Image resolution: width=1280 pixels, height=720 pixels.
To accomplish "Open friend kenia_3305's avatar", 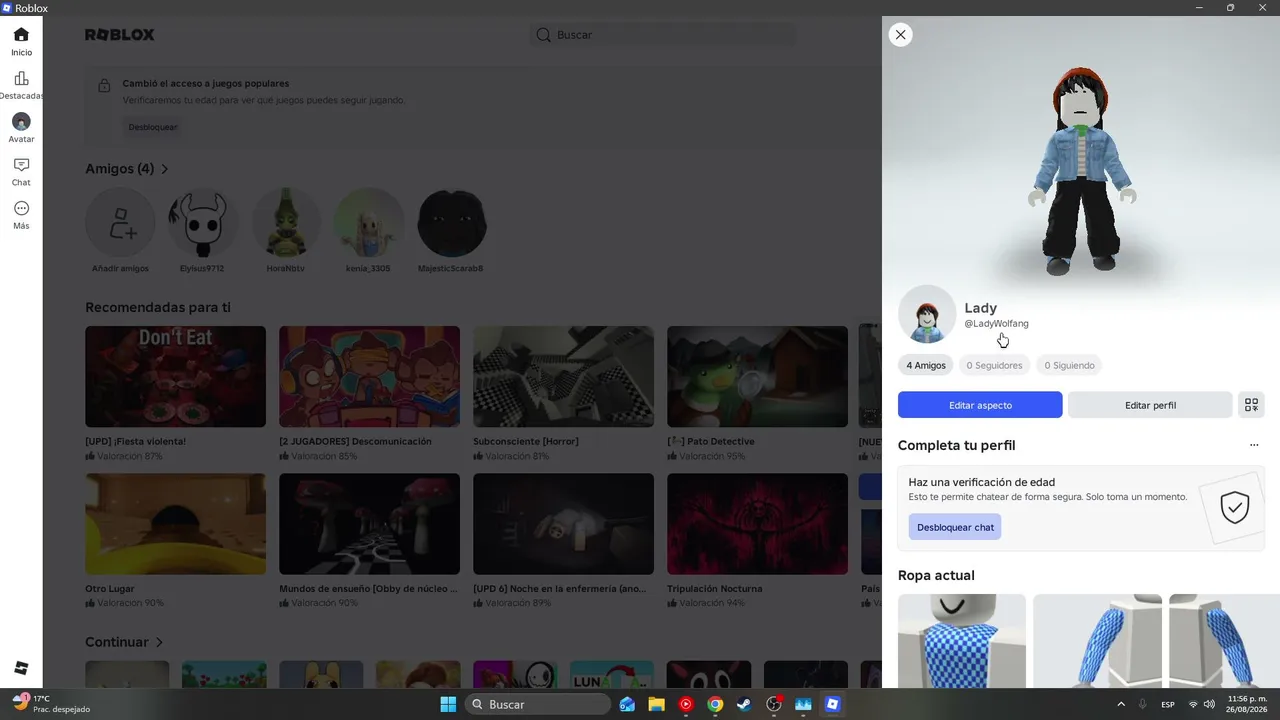I will click(369, 223).
